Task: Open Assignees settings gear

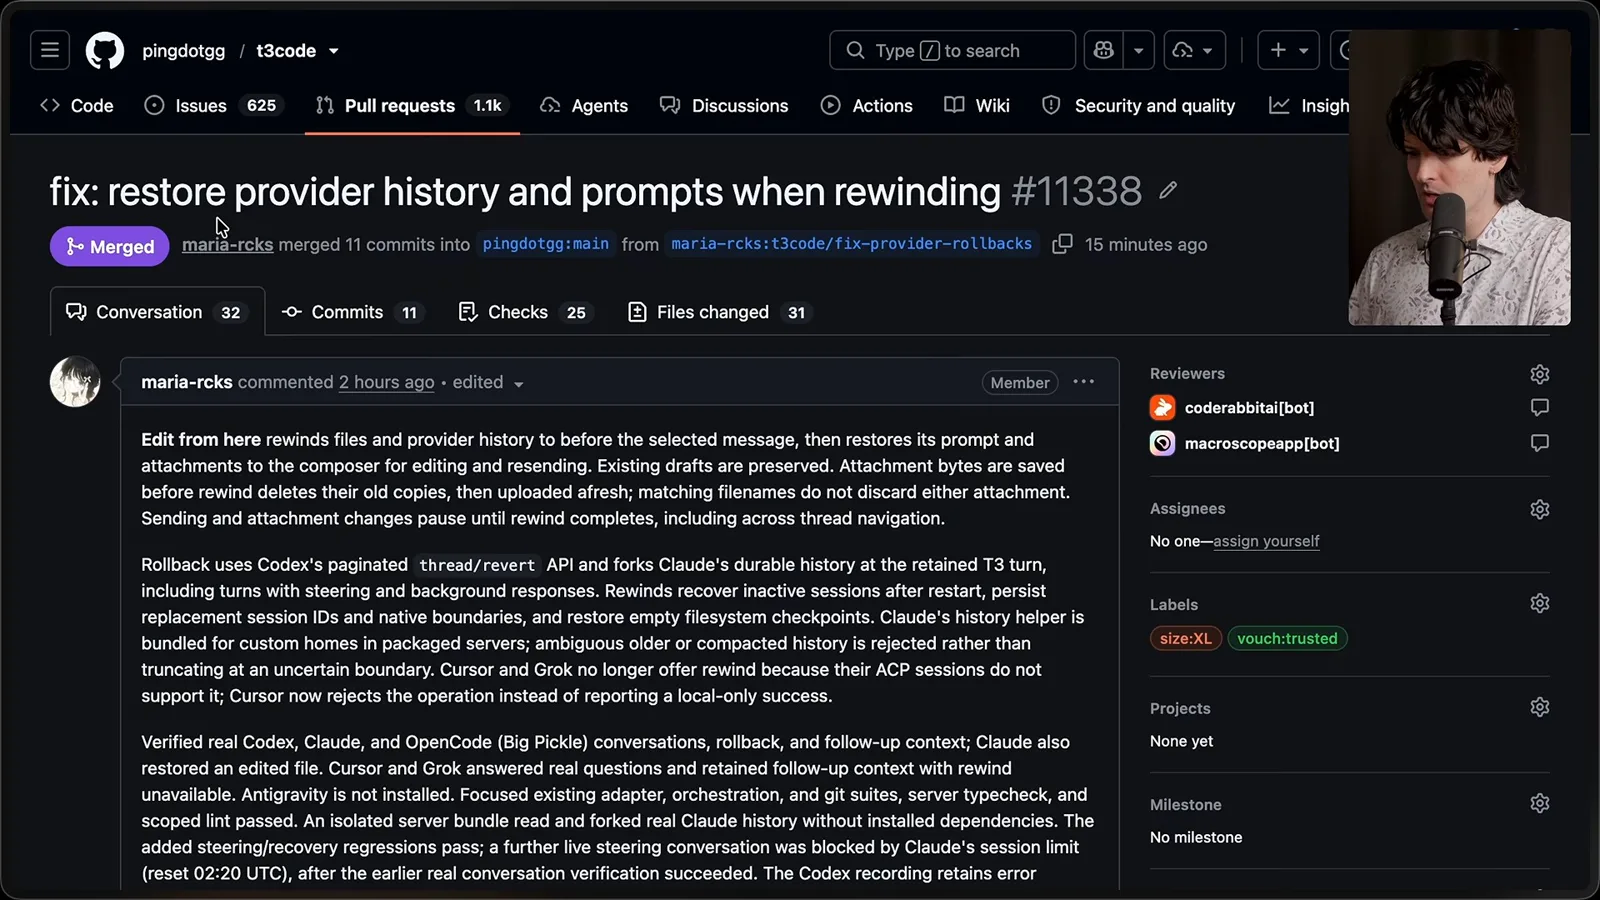Action: tap(1540, 509)
